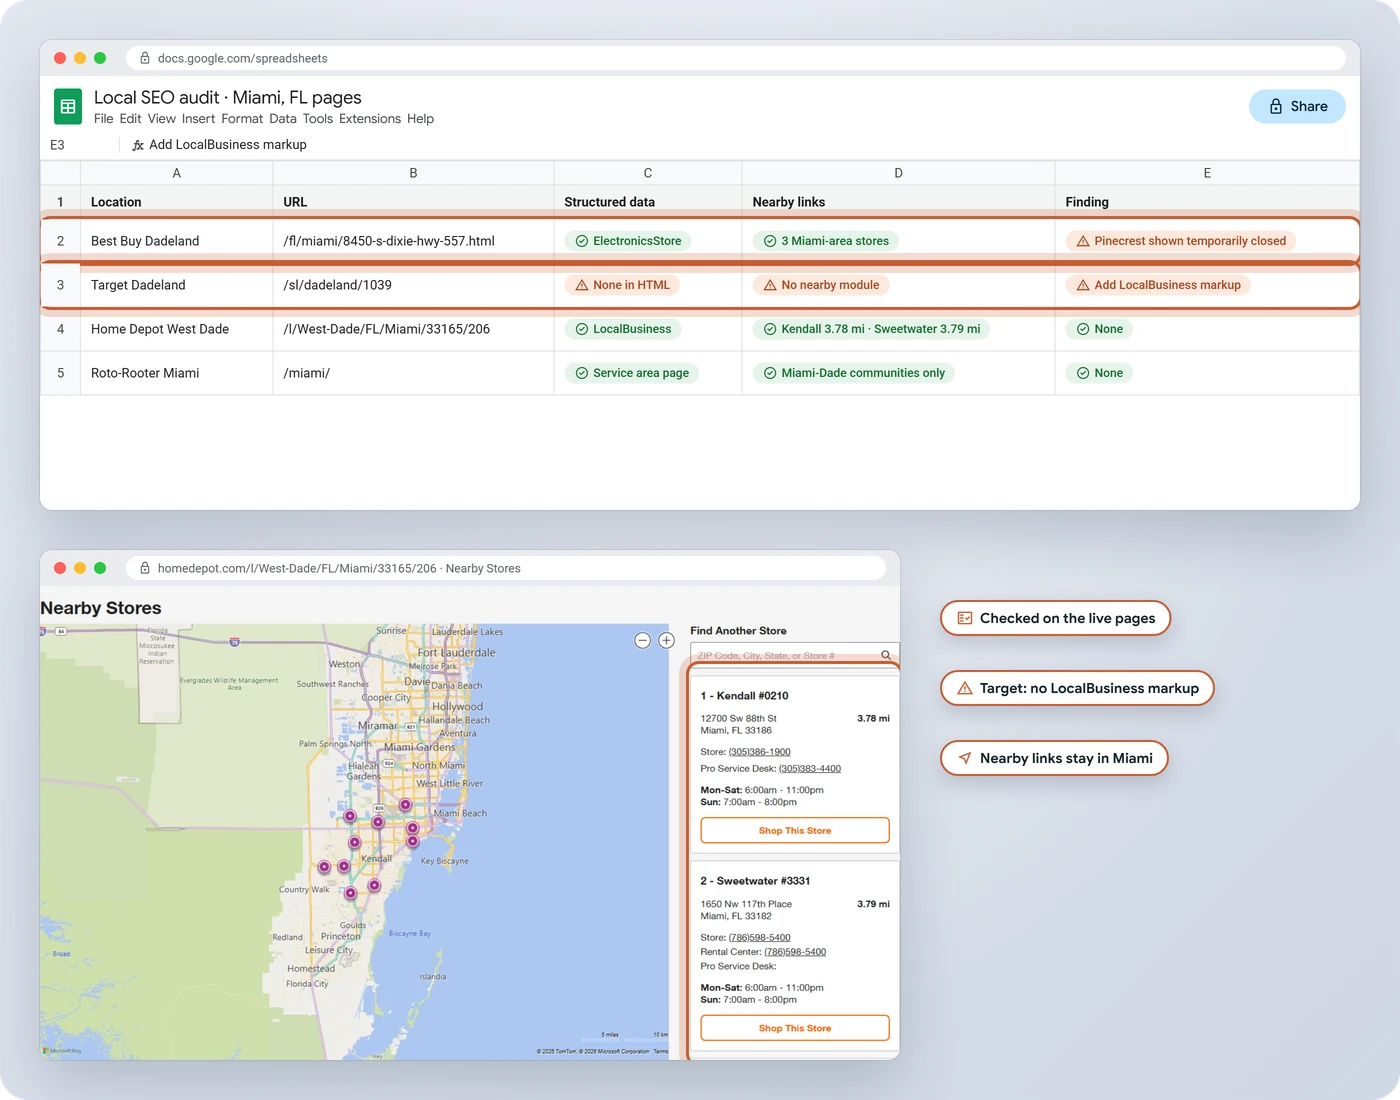Zoom out the map with the minus icon

(643, 640)
